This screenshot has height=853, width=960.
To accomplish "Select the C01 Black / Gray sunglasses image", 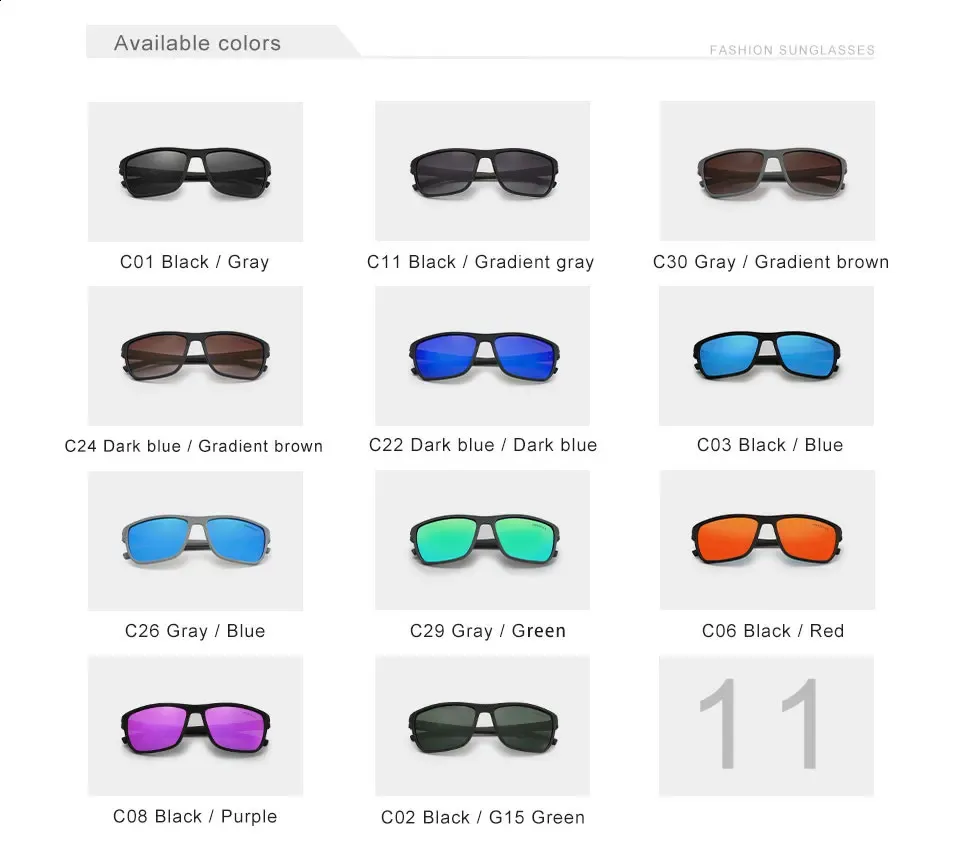I will [195, 171].
